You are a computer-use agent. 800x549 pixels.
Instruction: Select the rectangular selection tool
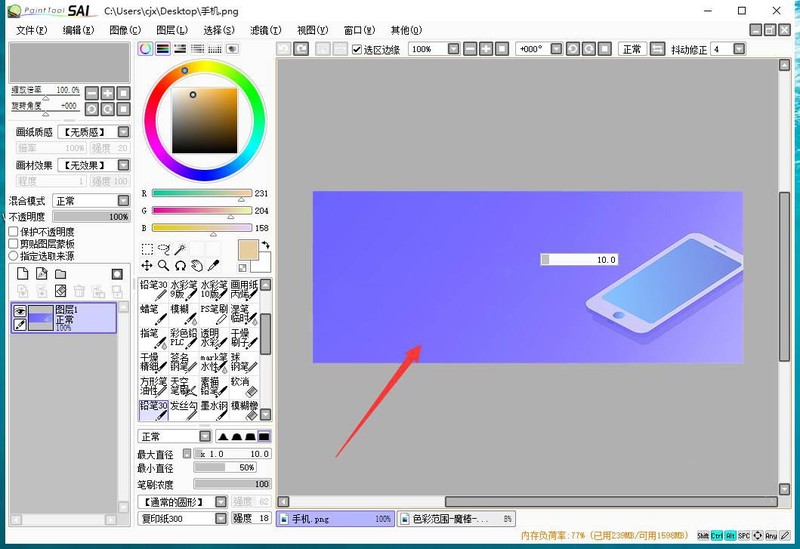(x=147, y=249)
